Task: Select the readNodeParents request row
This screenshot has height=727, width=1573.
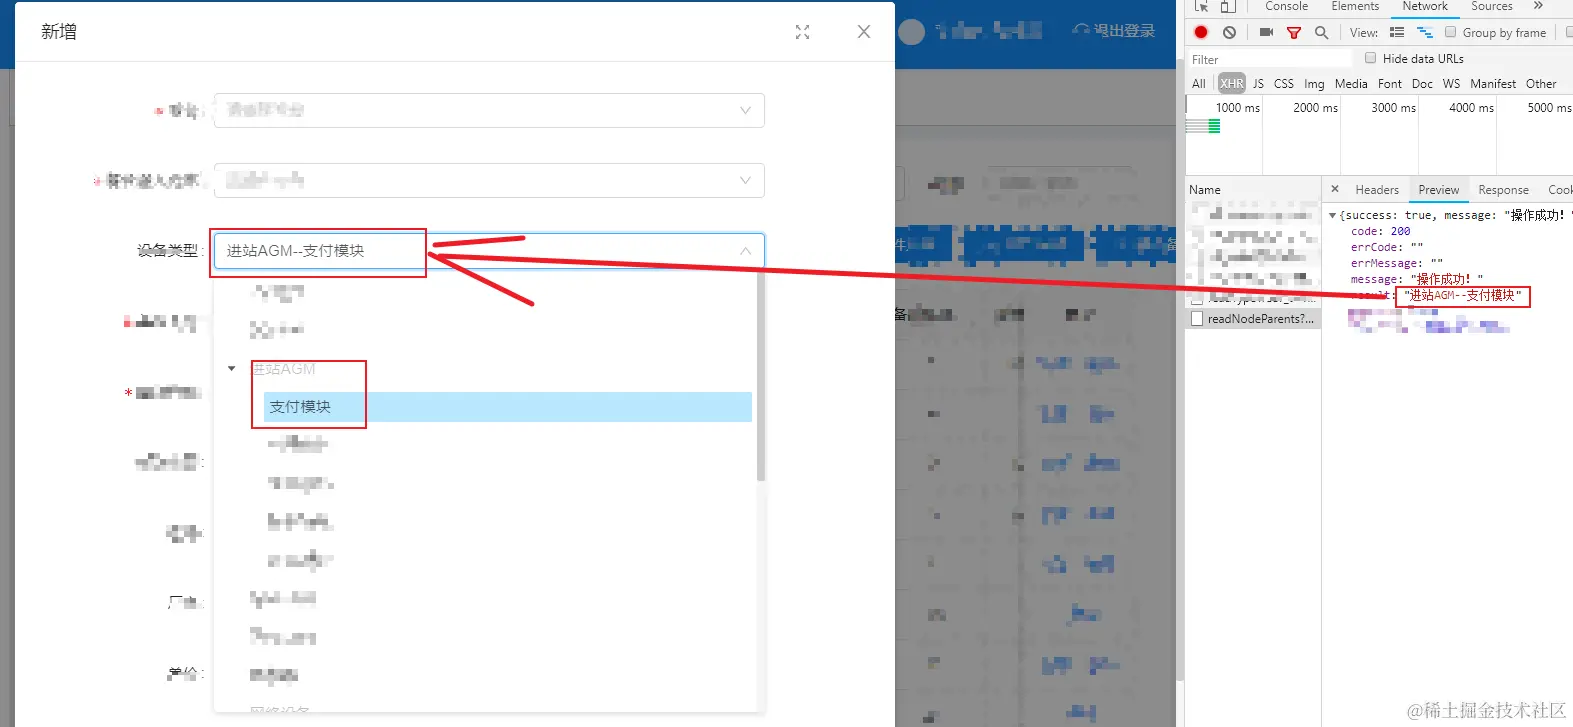Action: (1254, 319)
